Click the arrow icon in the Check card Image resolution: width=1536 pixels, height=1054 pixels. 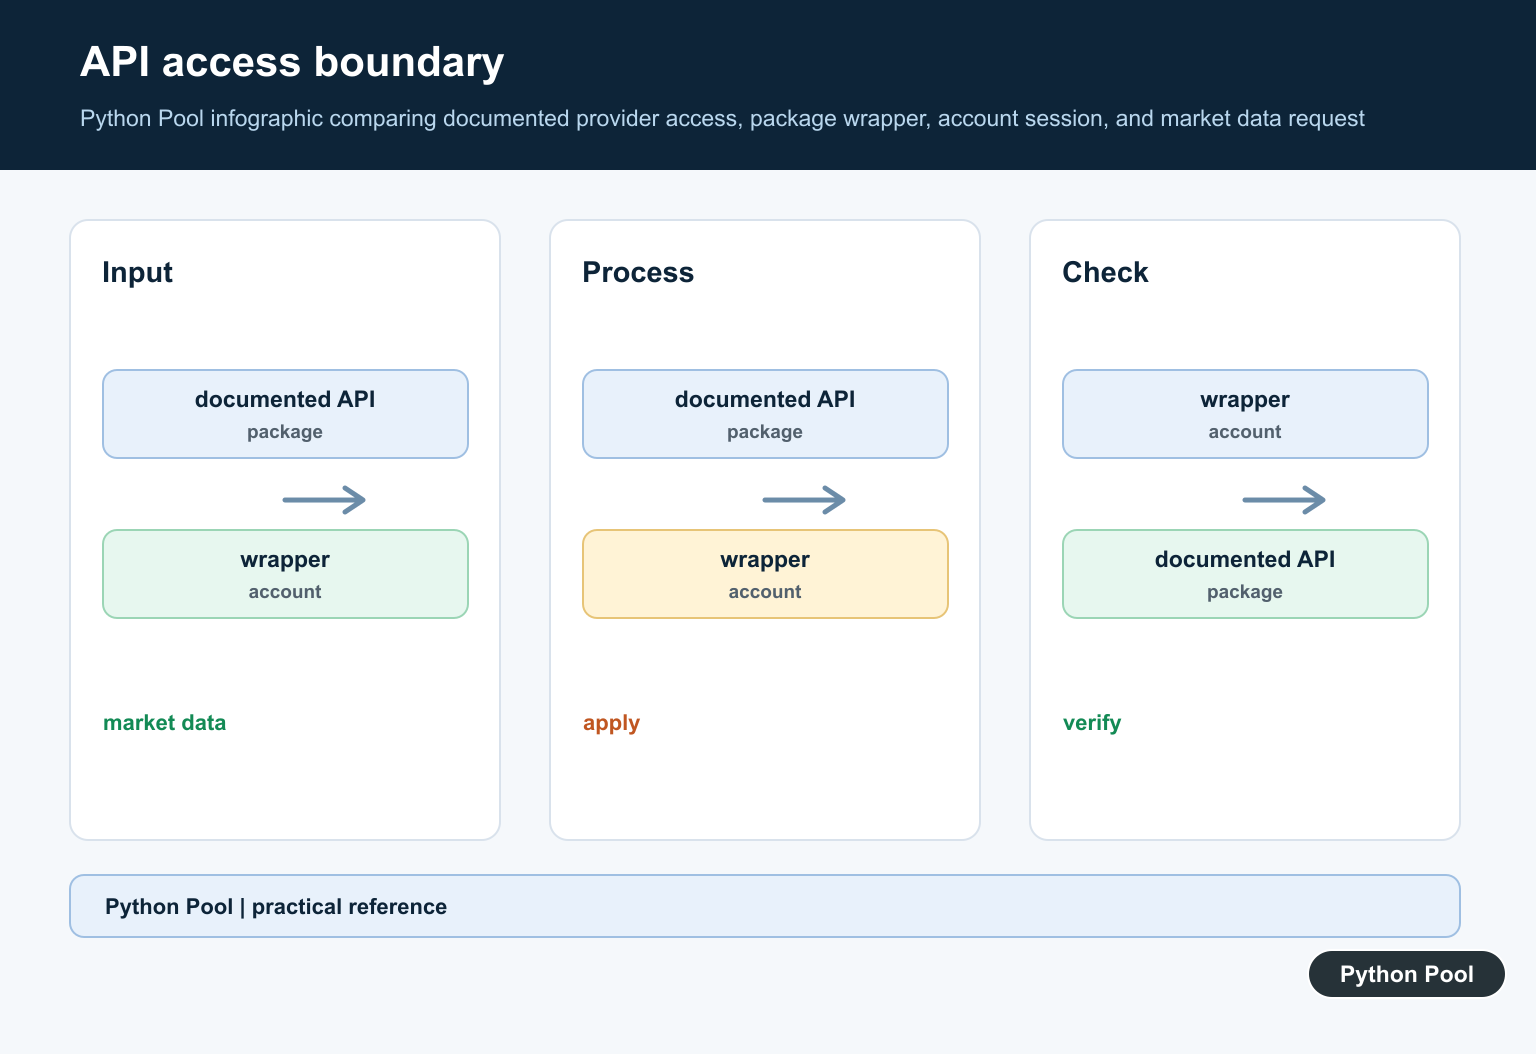point(1284,499)
